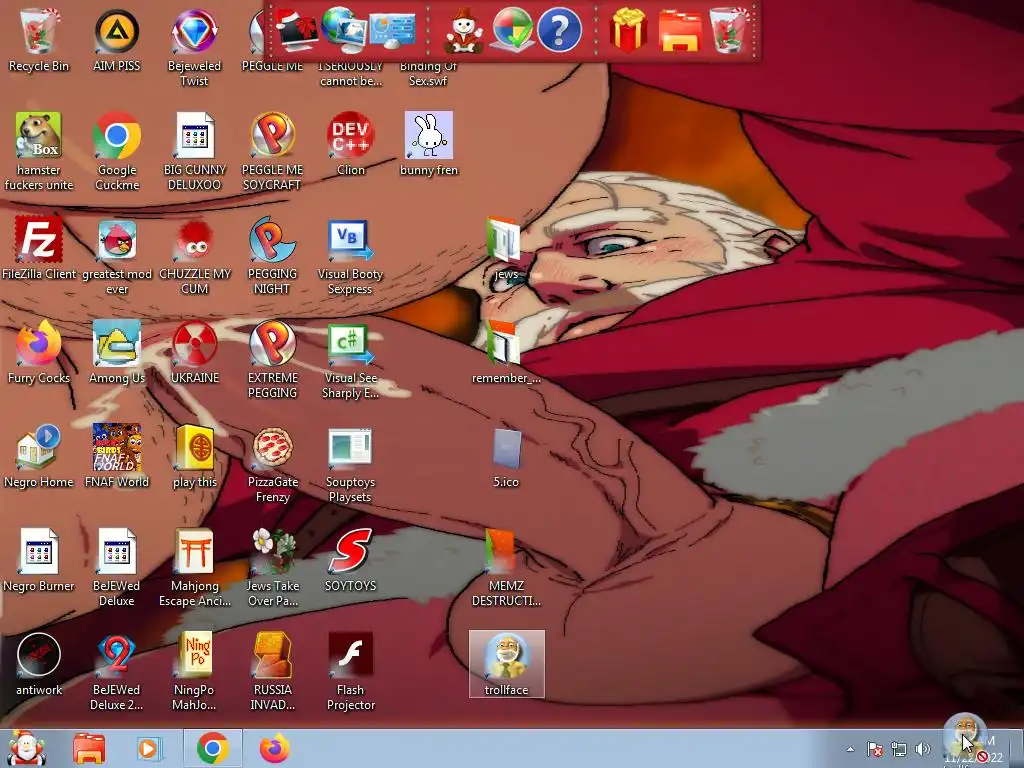This screenshot has width=1024, height=768.
Task: Click the gift box icon in top dock
Action: click(628, 30)
